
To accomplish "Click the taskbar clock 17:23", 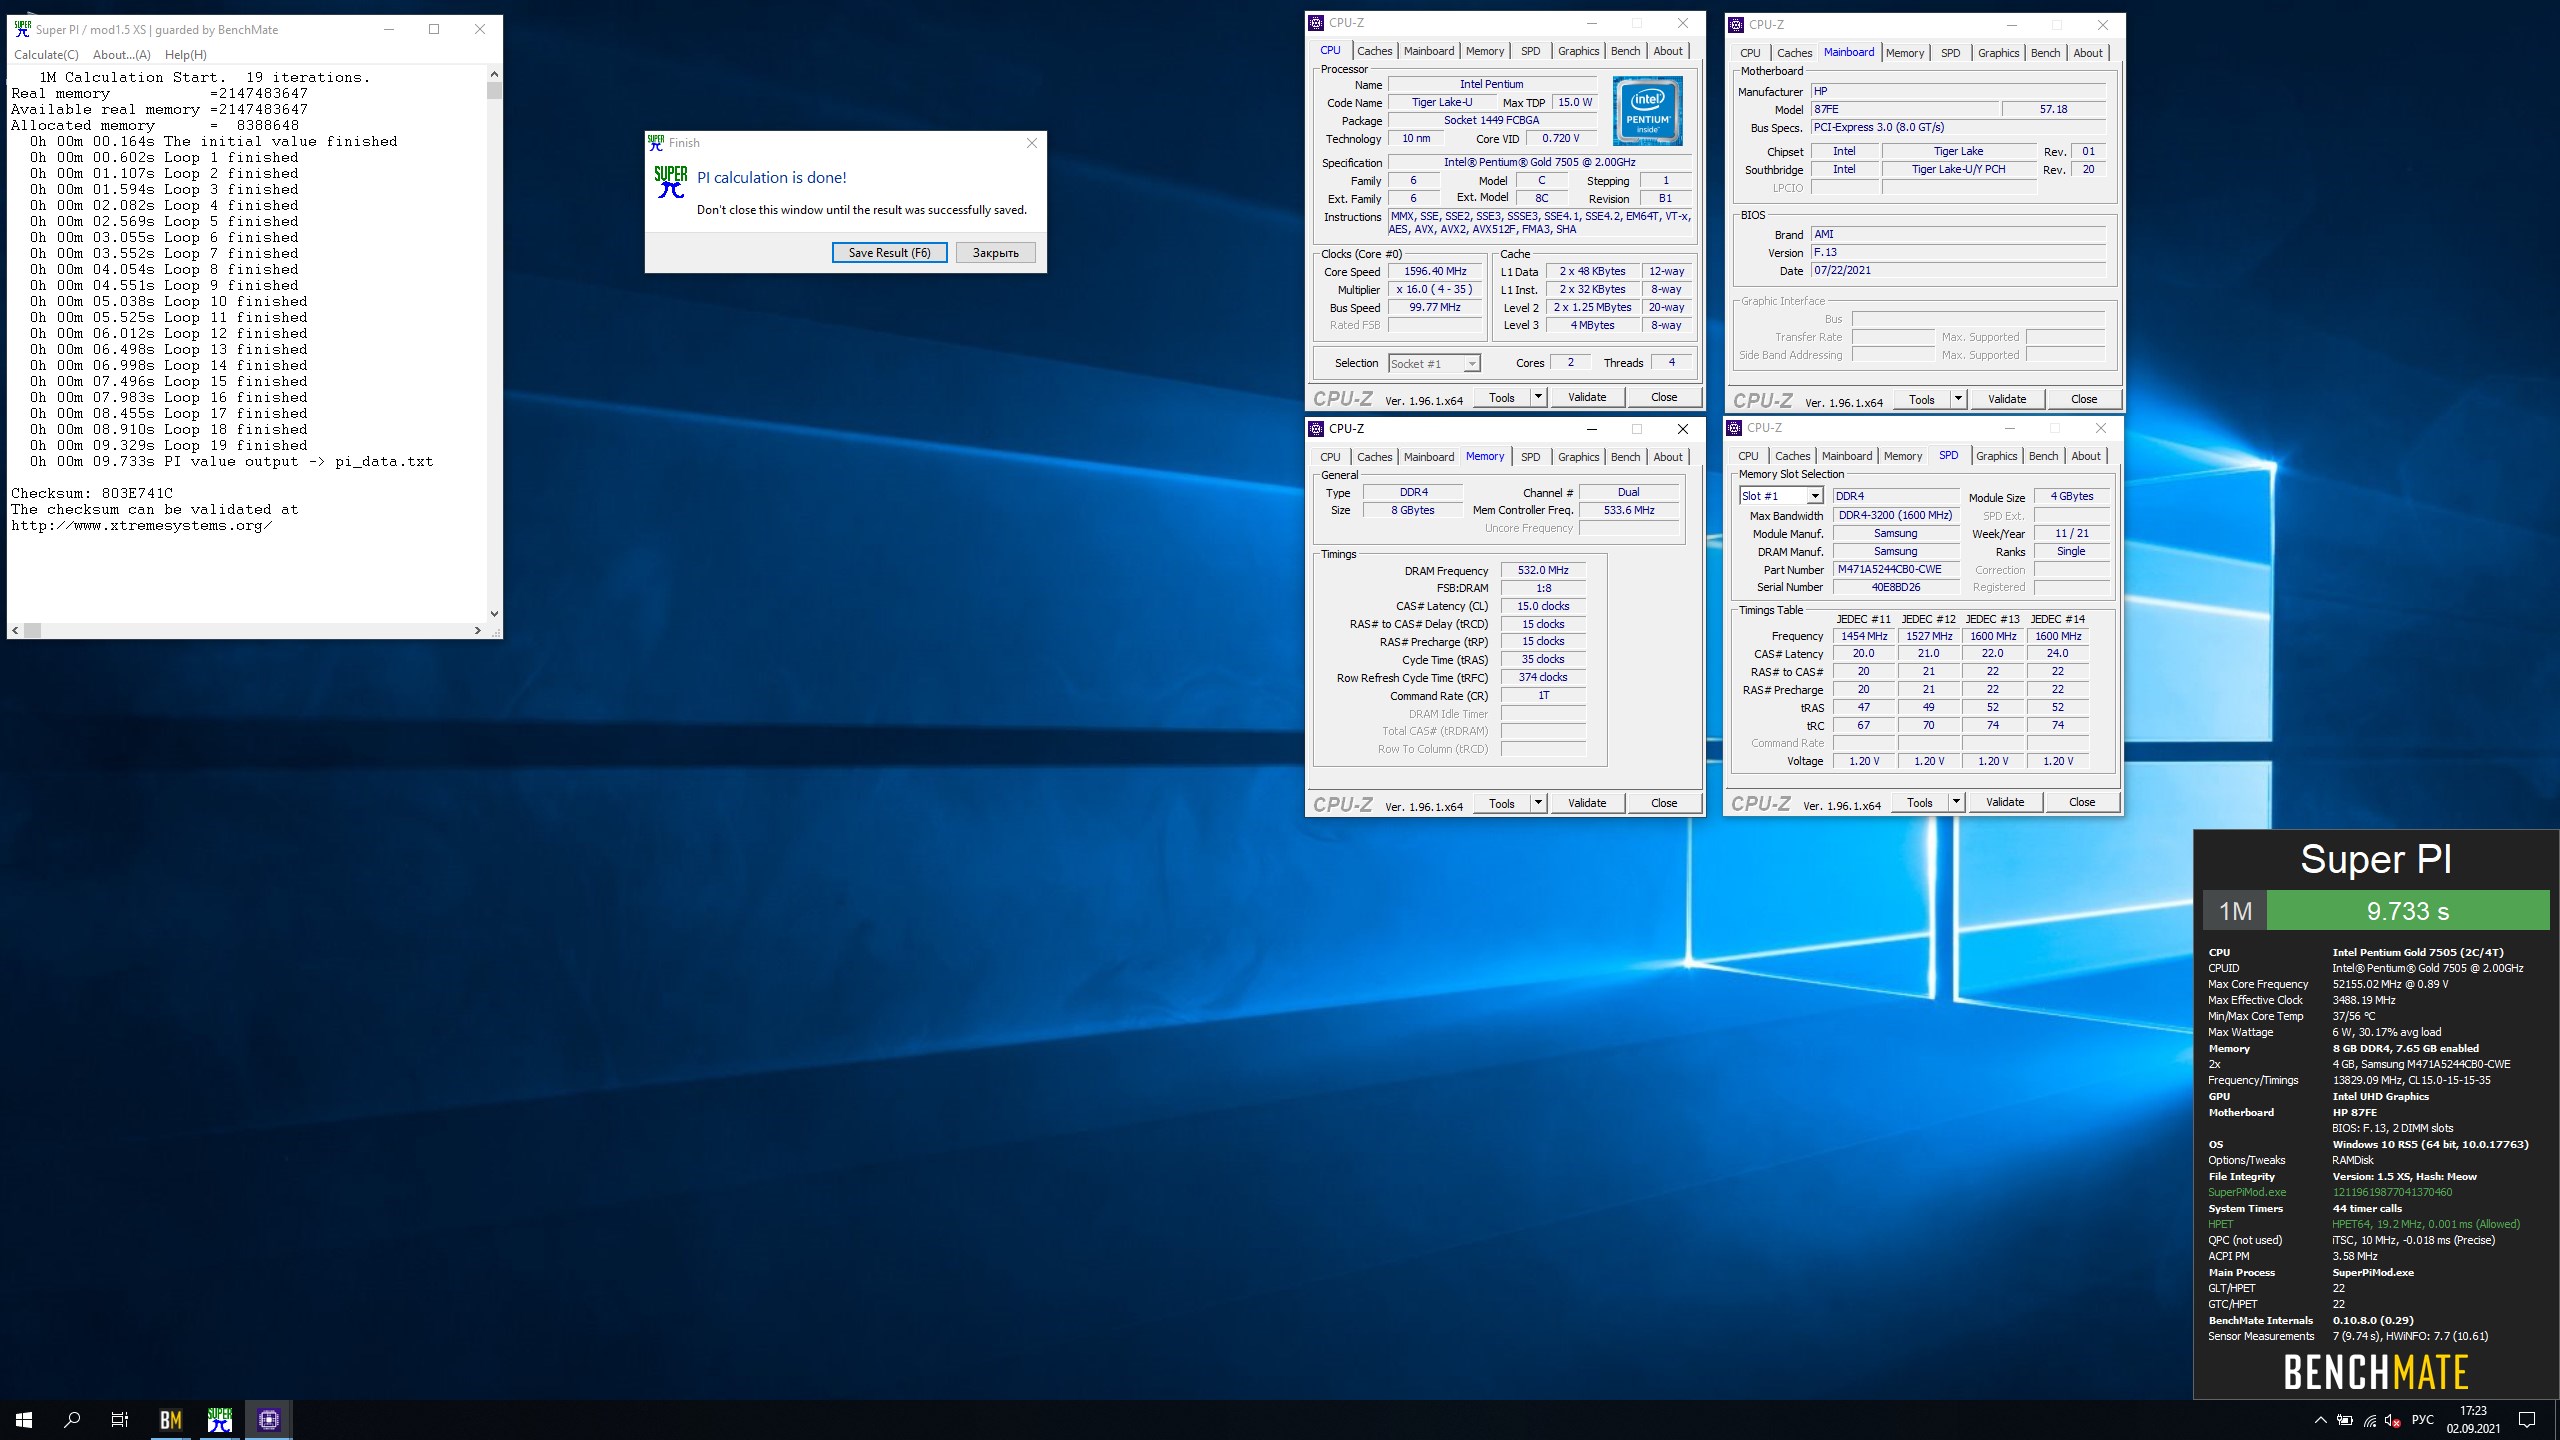I will click(2473, 1412).
